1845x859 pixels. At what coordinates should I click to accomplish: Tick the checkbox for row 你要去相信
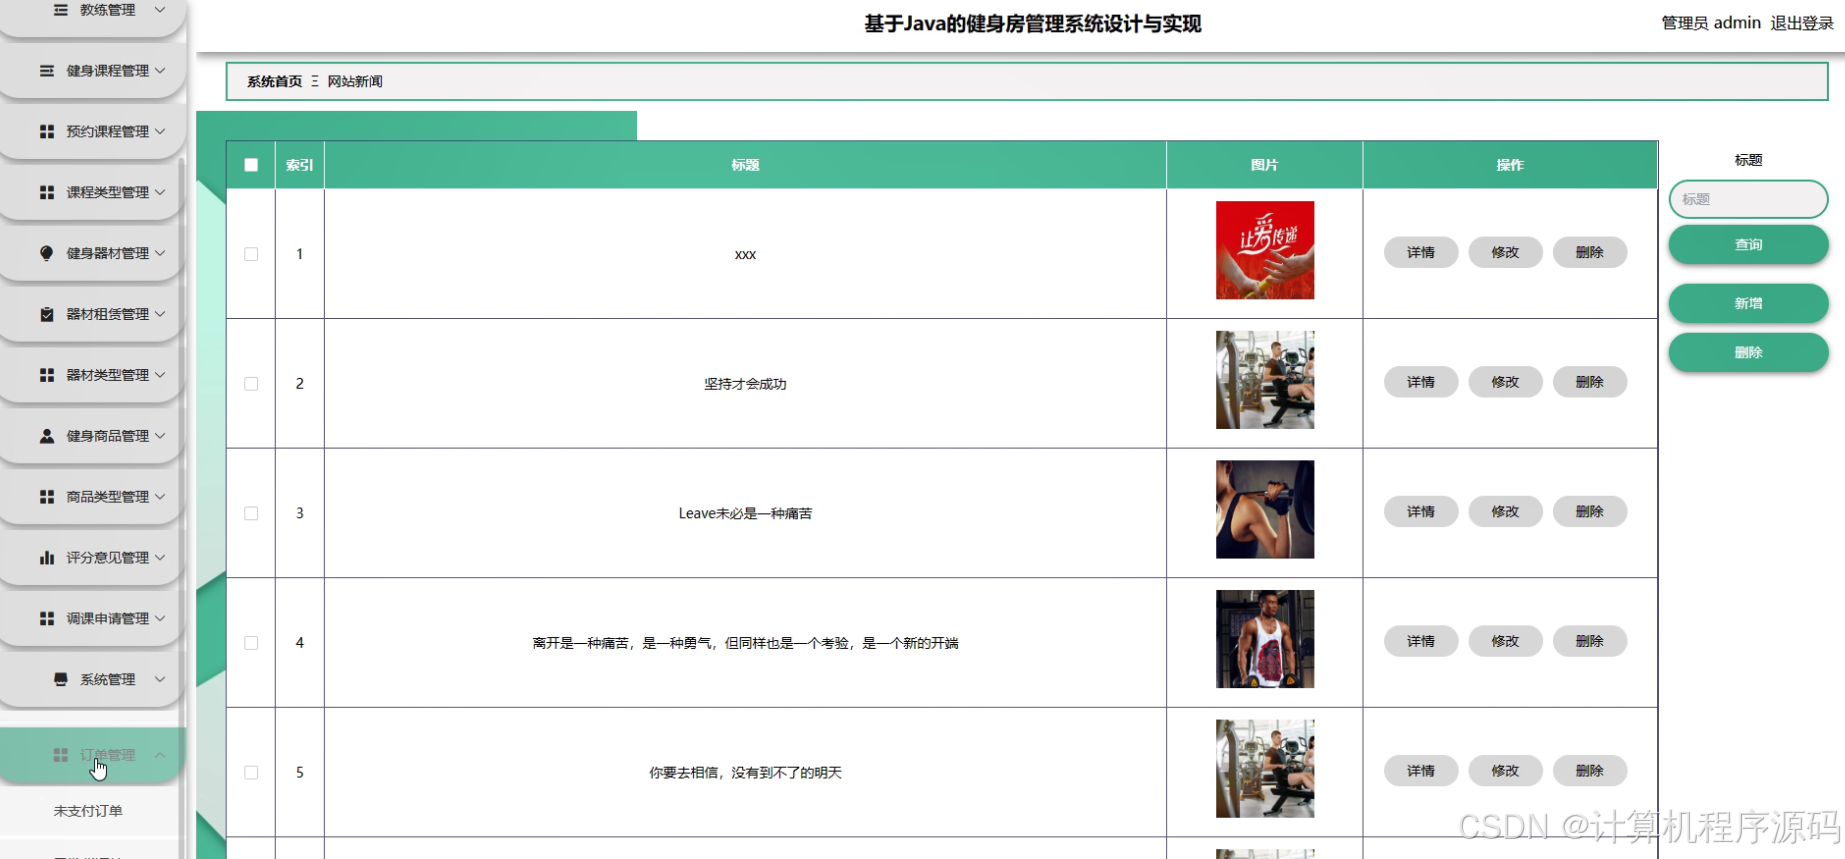pyautogui.click(x=251, y=773)
